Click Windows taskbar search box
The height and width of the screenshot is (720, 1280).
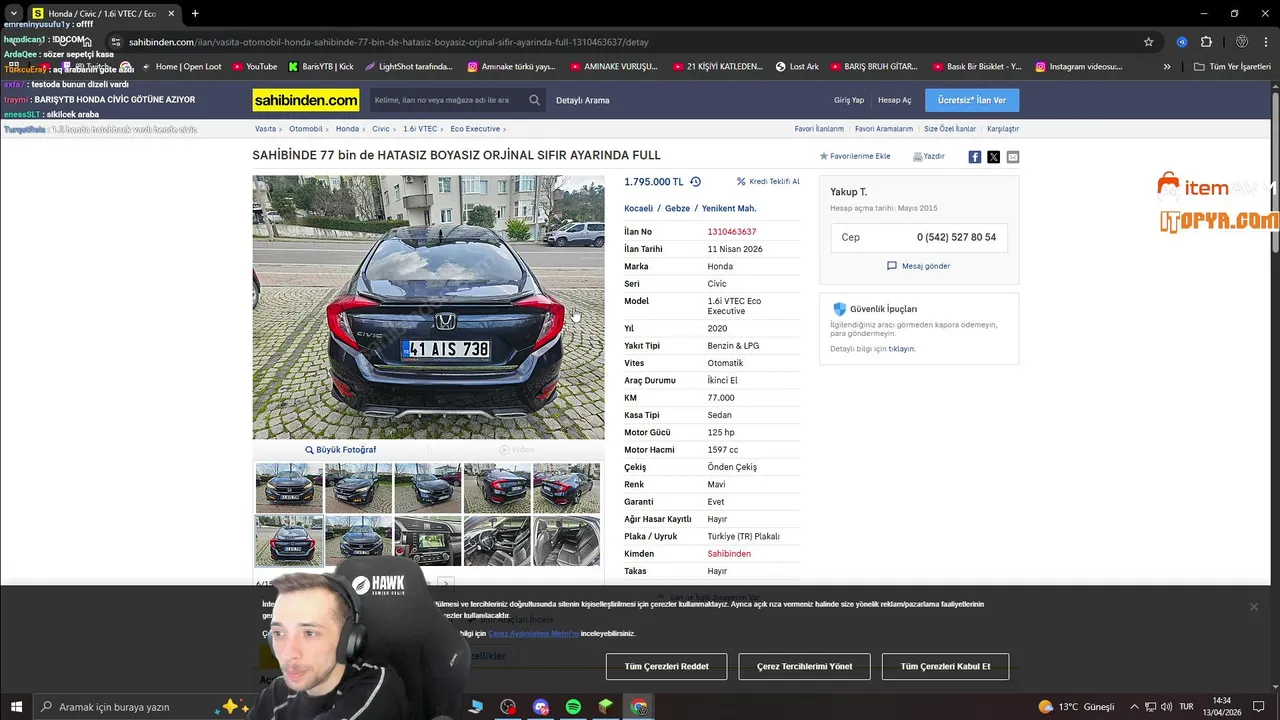145,707
